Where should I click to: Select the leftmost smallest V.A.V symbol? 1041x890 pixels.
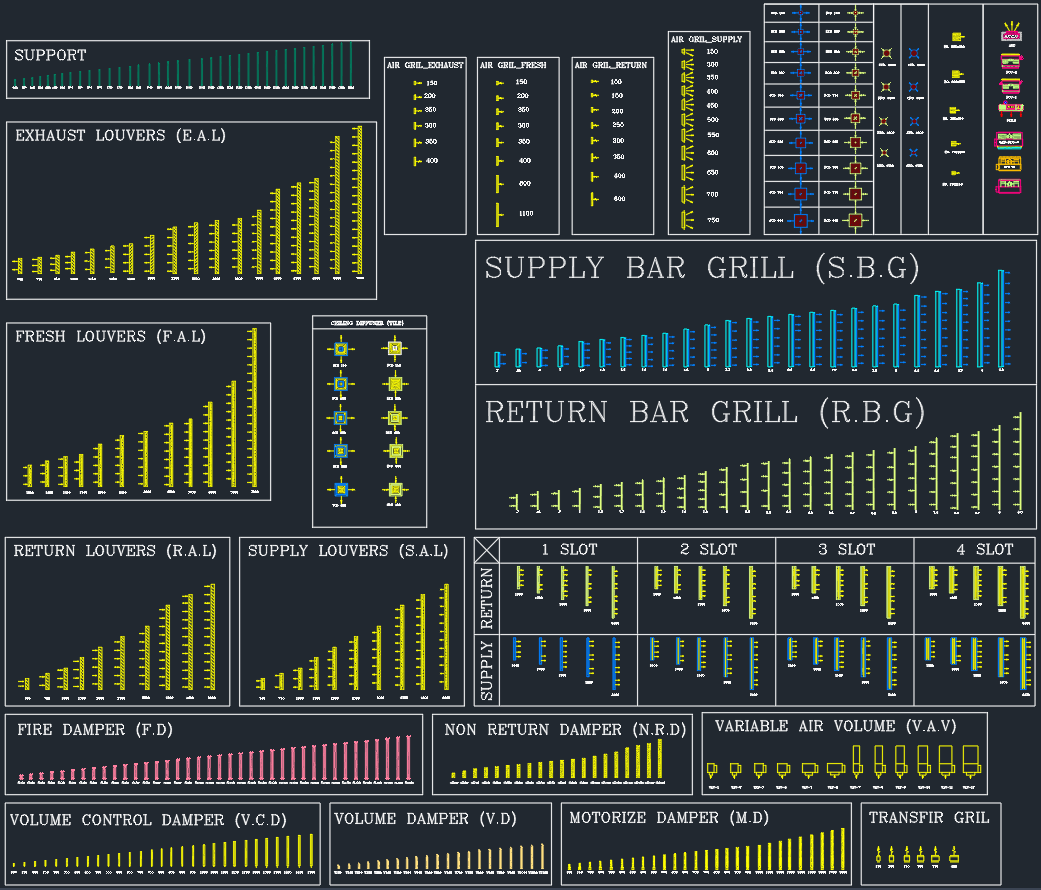(x=713, y=769)
